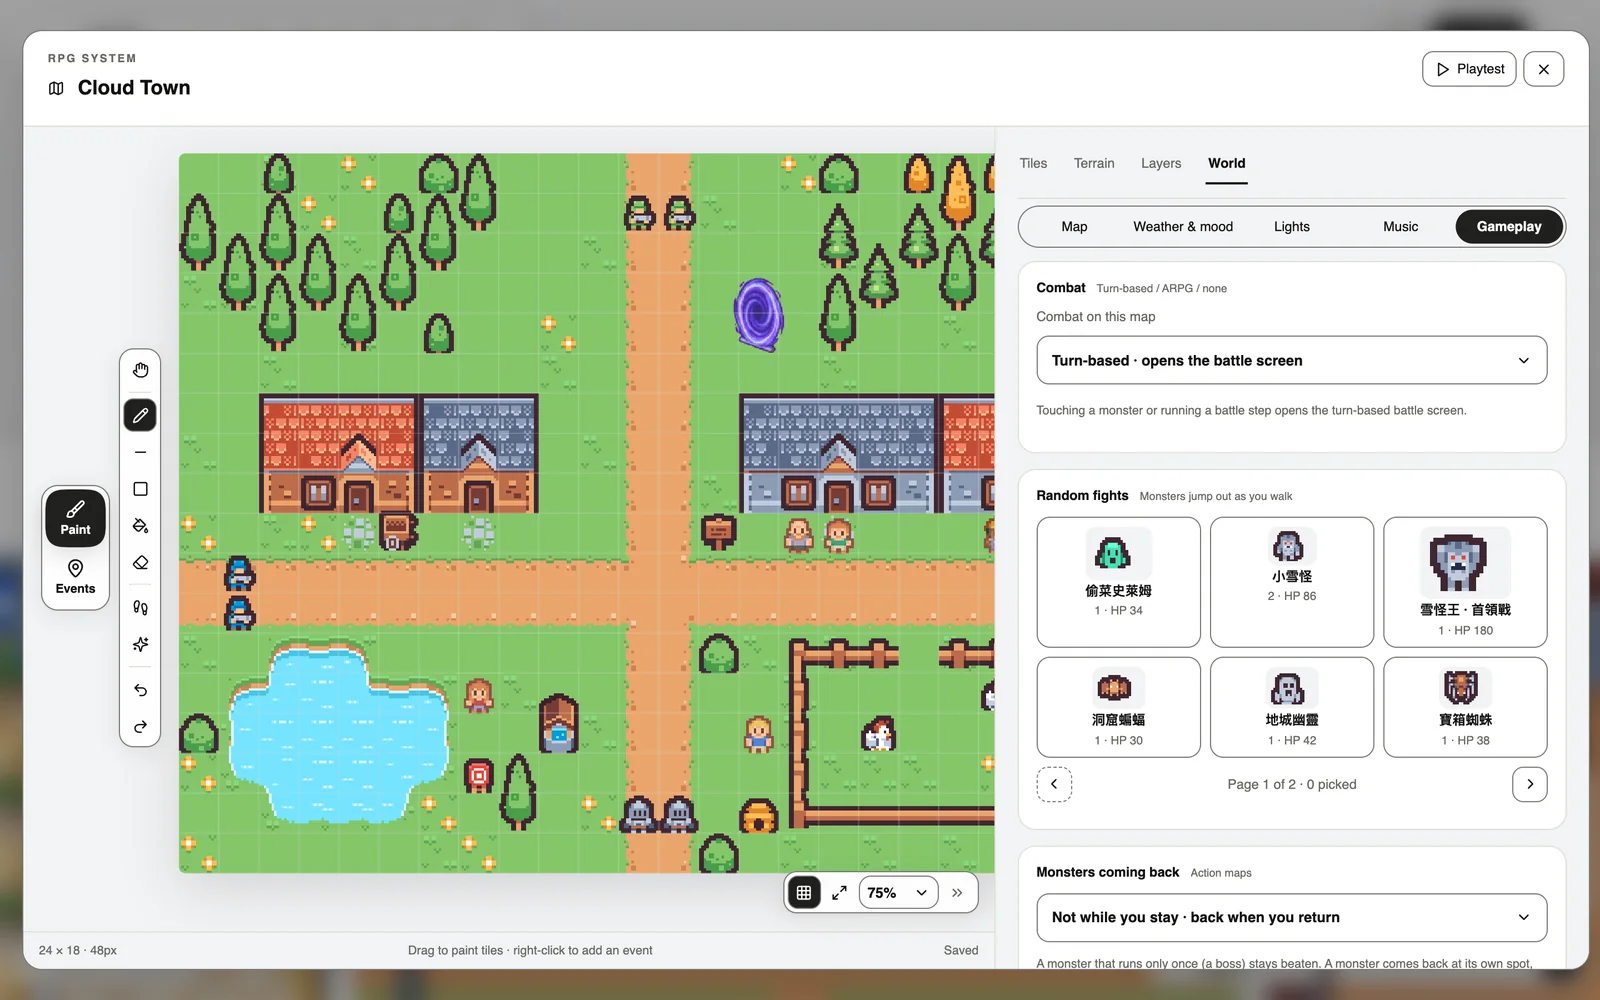Image resolution: width=1600 pixels, height=1000 pixels.
Task: Click the Page 1 of 2 · 0 picked text
Action: click(1292, 784)
